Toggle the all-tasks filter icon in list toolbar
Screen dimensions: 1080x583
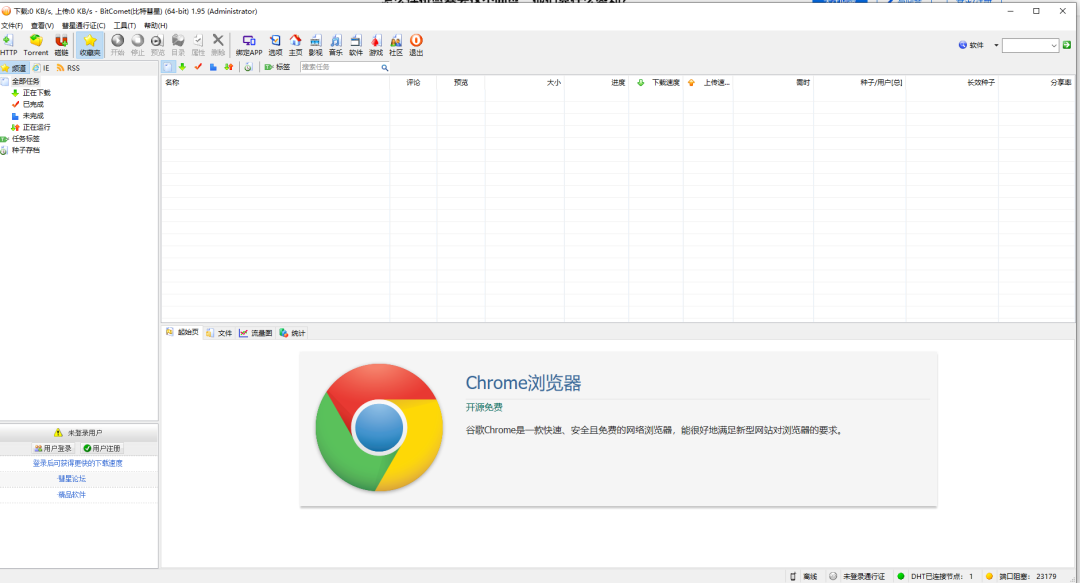point(168,67)
